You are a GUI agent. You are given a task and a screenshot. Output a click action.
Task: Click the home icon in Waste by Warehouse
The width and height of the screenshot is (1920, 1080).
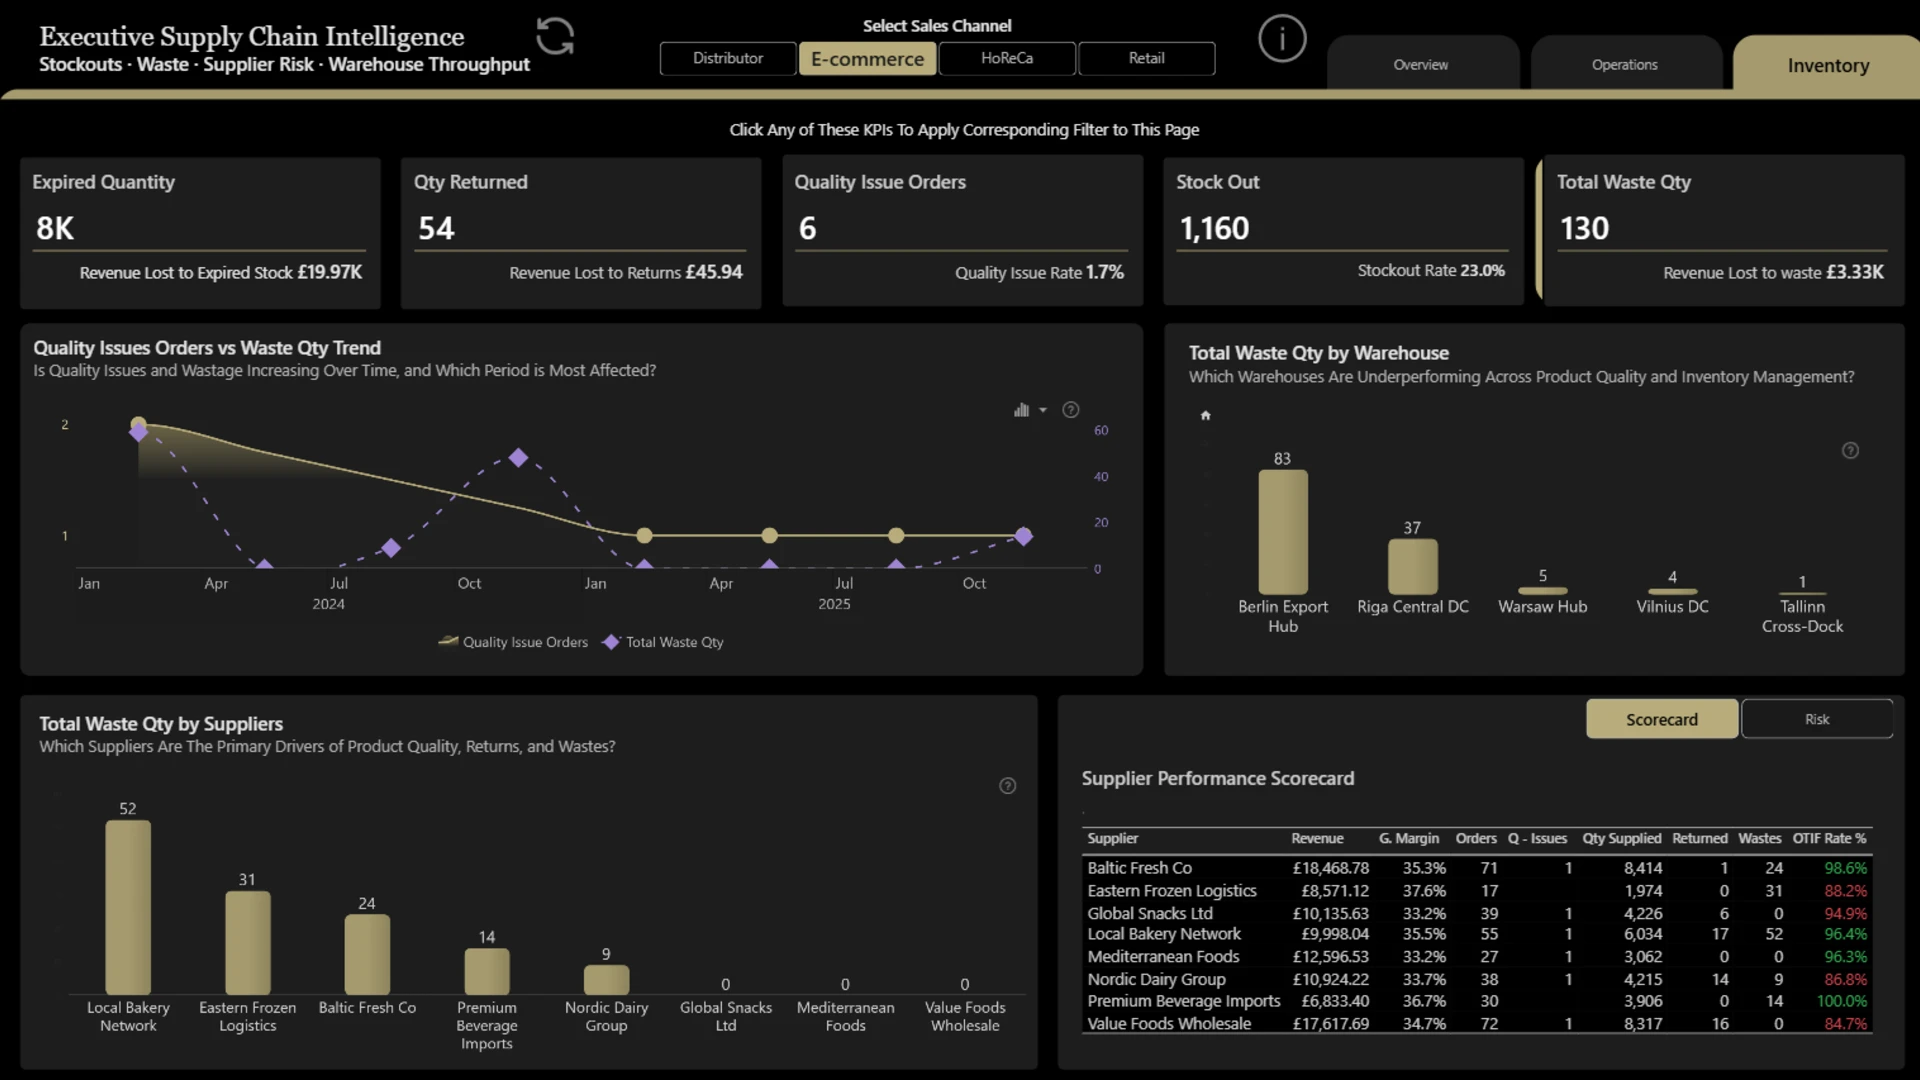coord(1206,416)
